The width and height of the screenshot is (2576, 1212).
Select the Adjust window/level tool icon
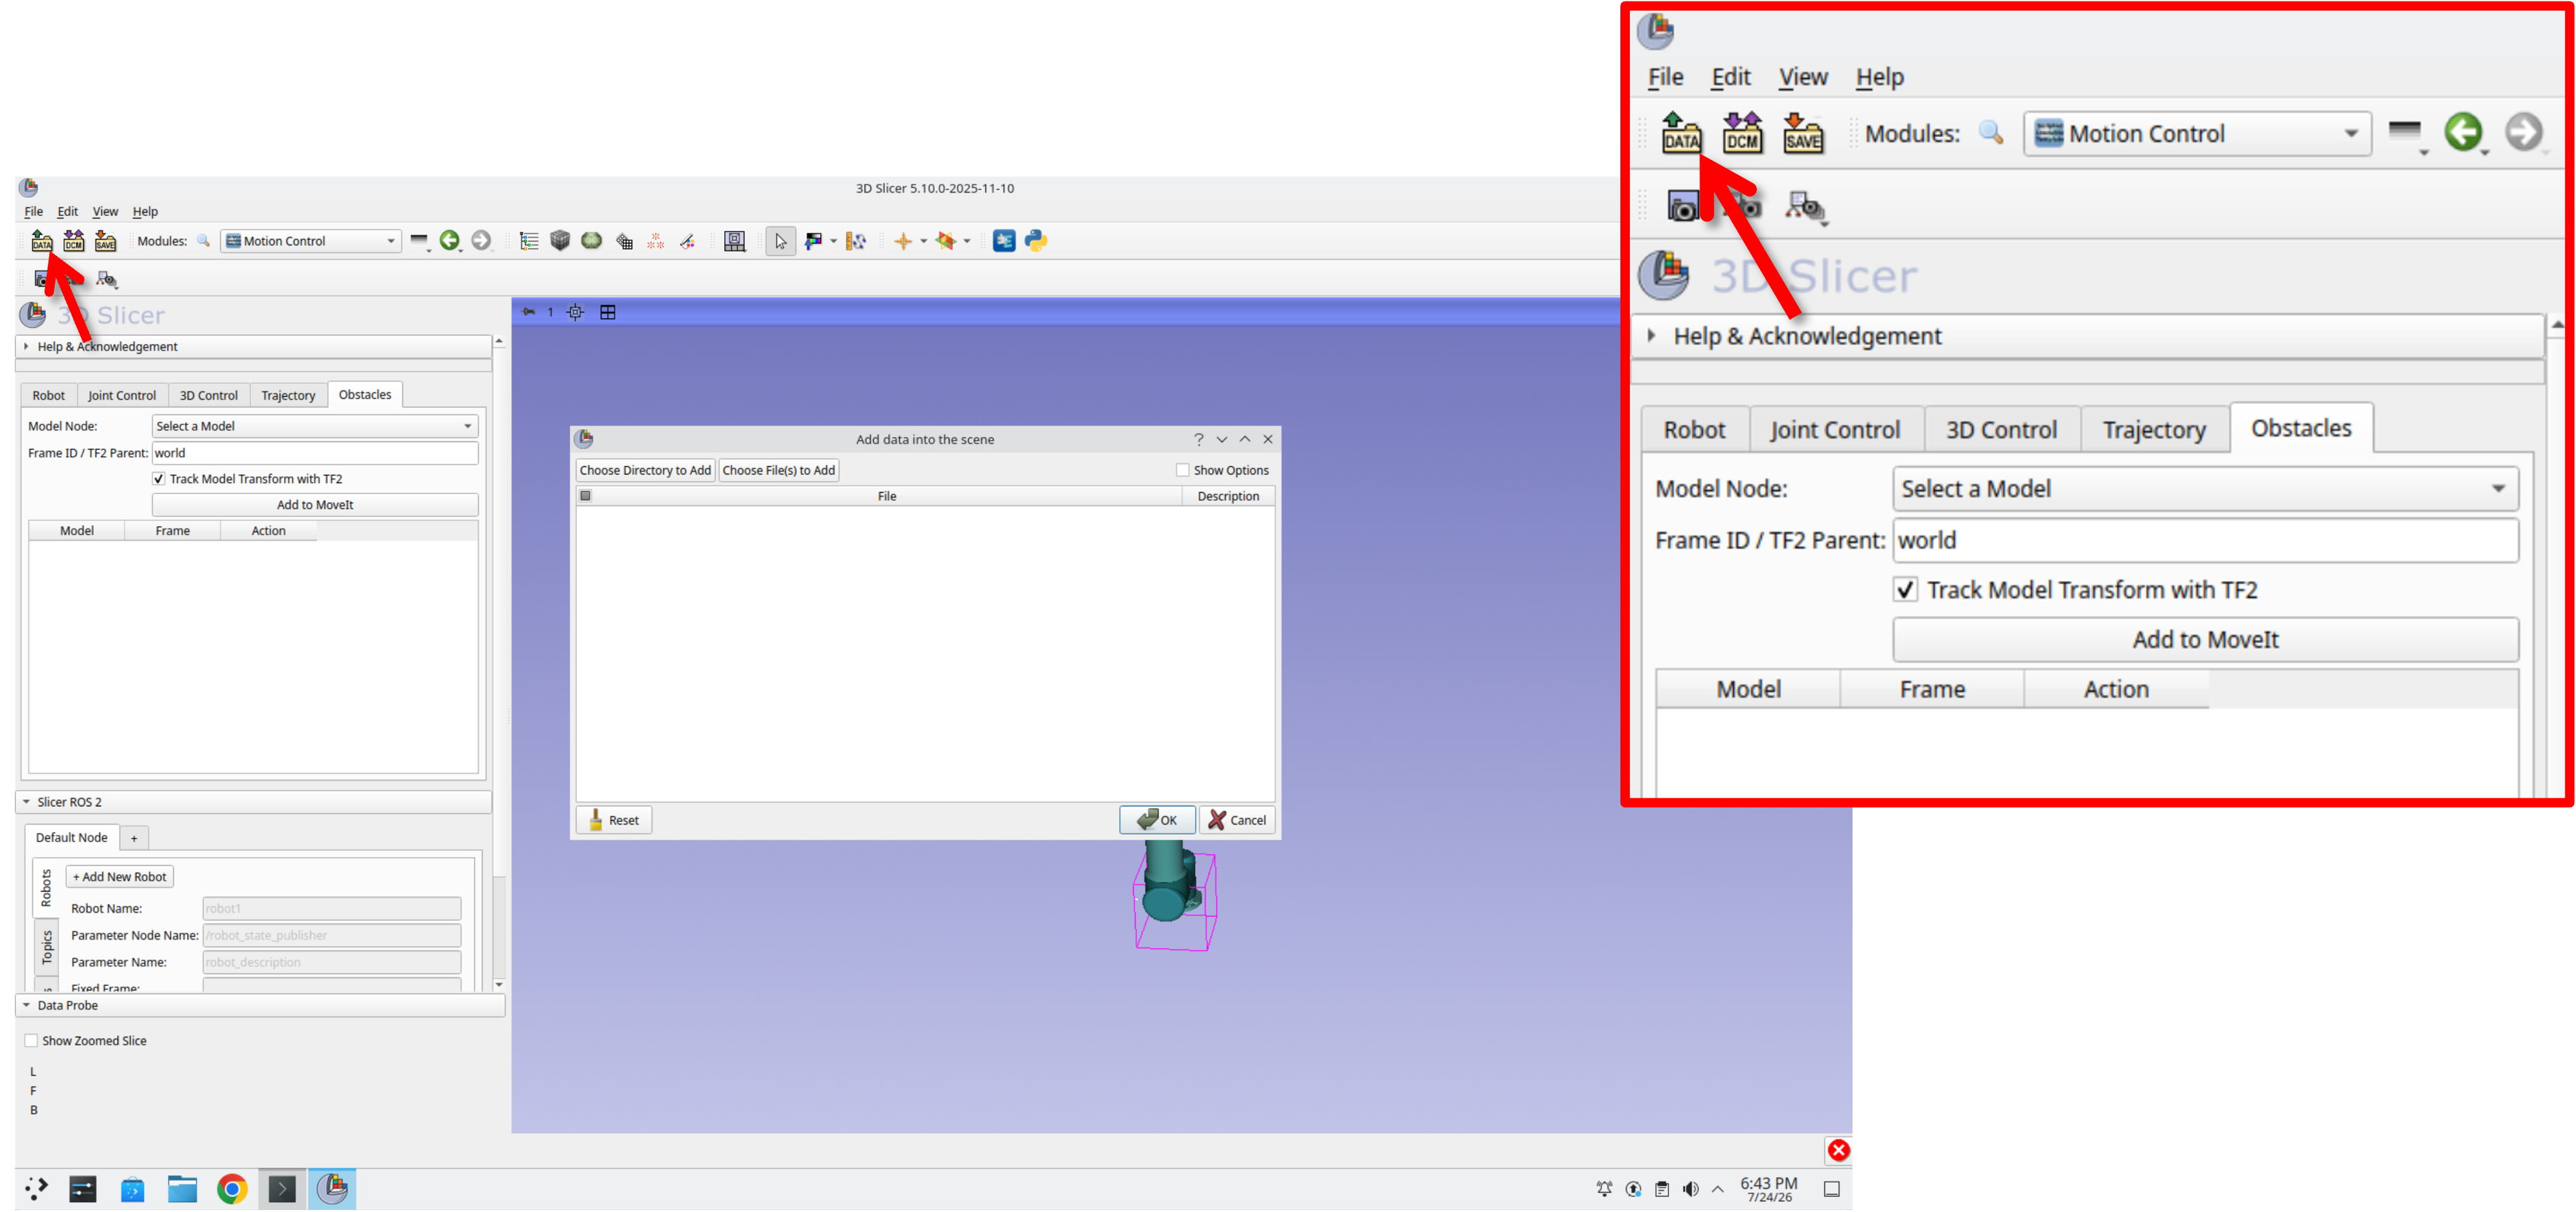point(813,241)
